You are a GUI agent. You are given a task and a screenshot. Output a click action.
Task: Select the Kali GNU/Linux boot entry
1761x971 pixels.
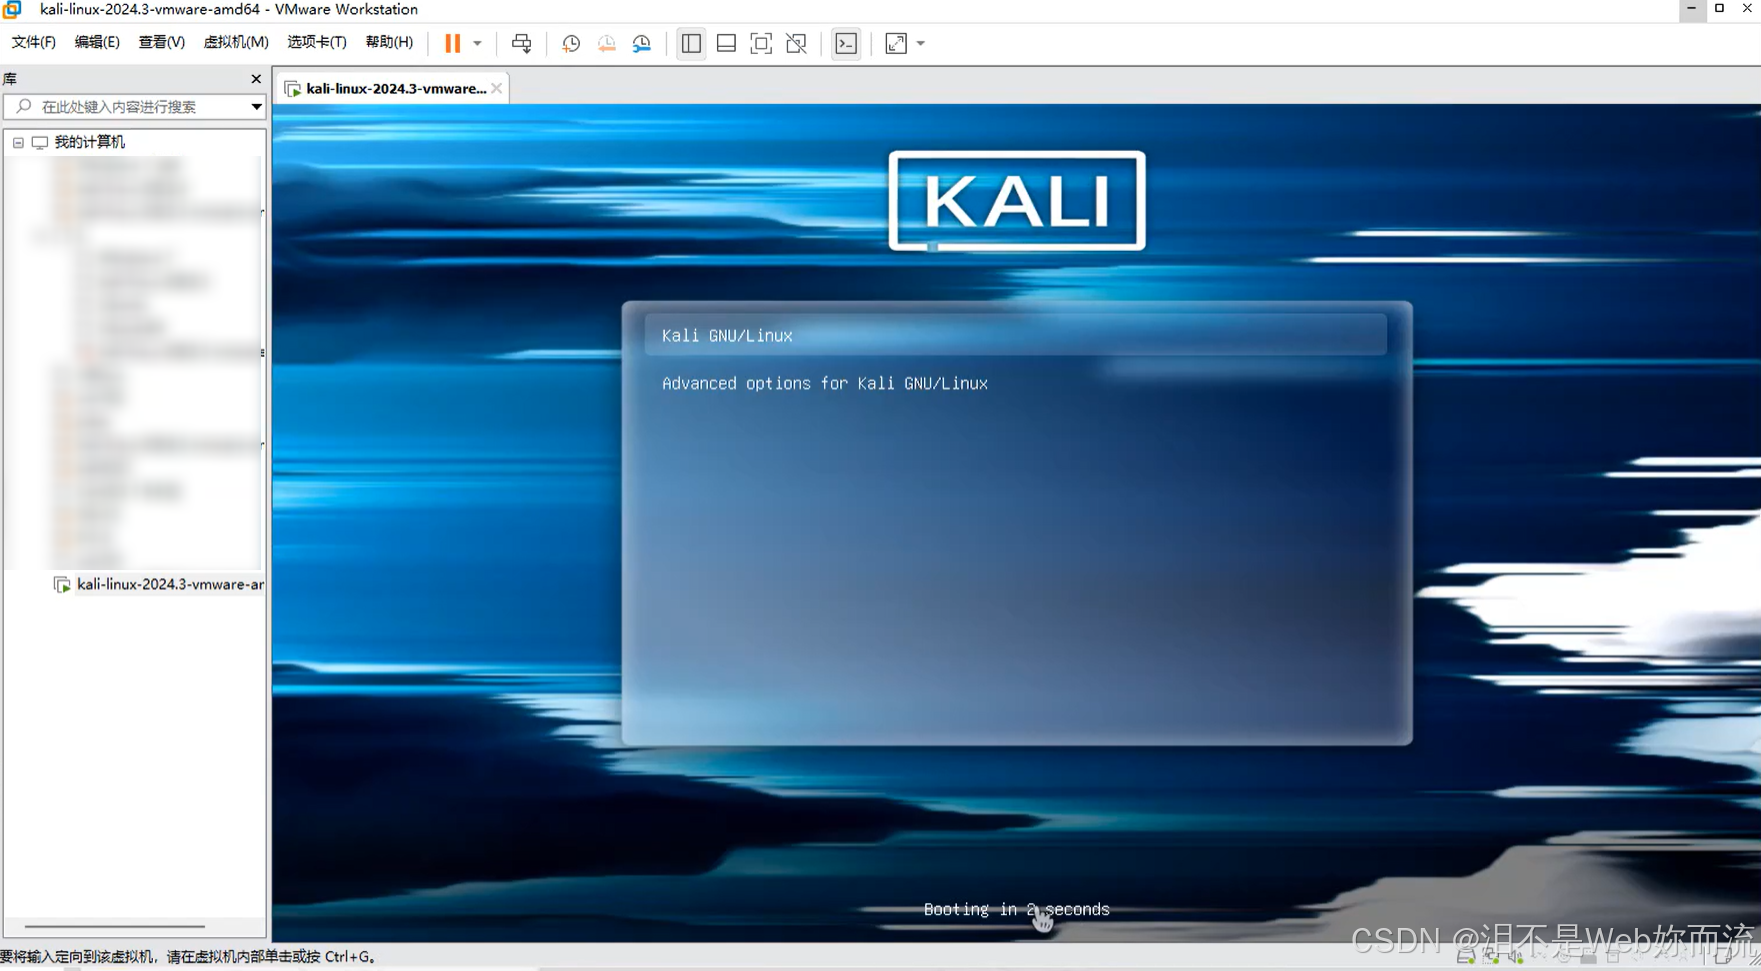1015,335
